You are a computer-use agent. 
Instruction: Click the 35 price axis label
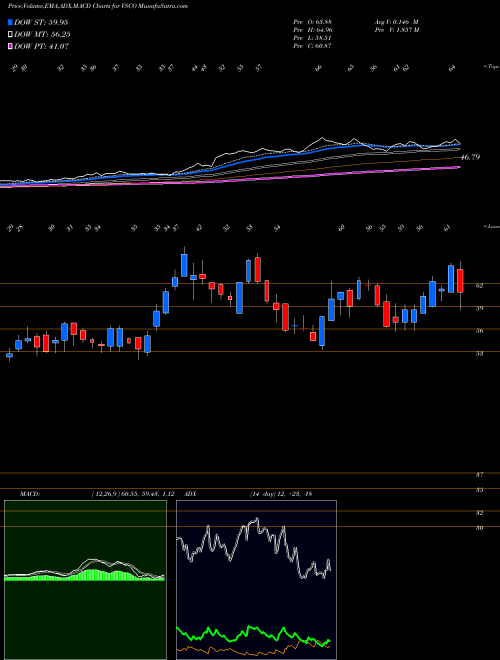point(479,490)
